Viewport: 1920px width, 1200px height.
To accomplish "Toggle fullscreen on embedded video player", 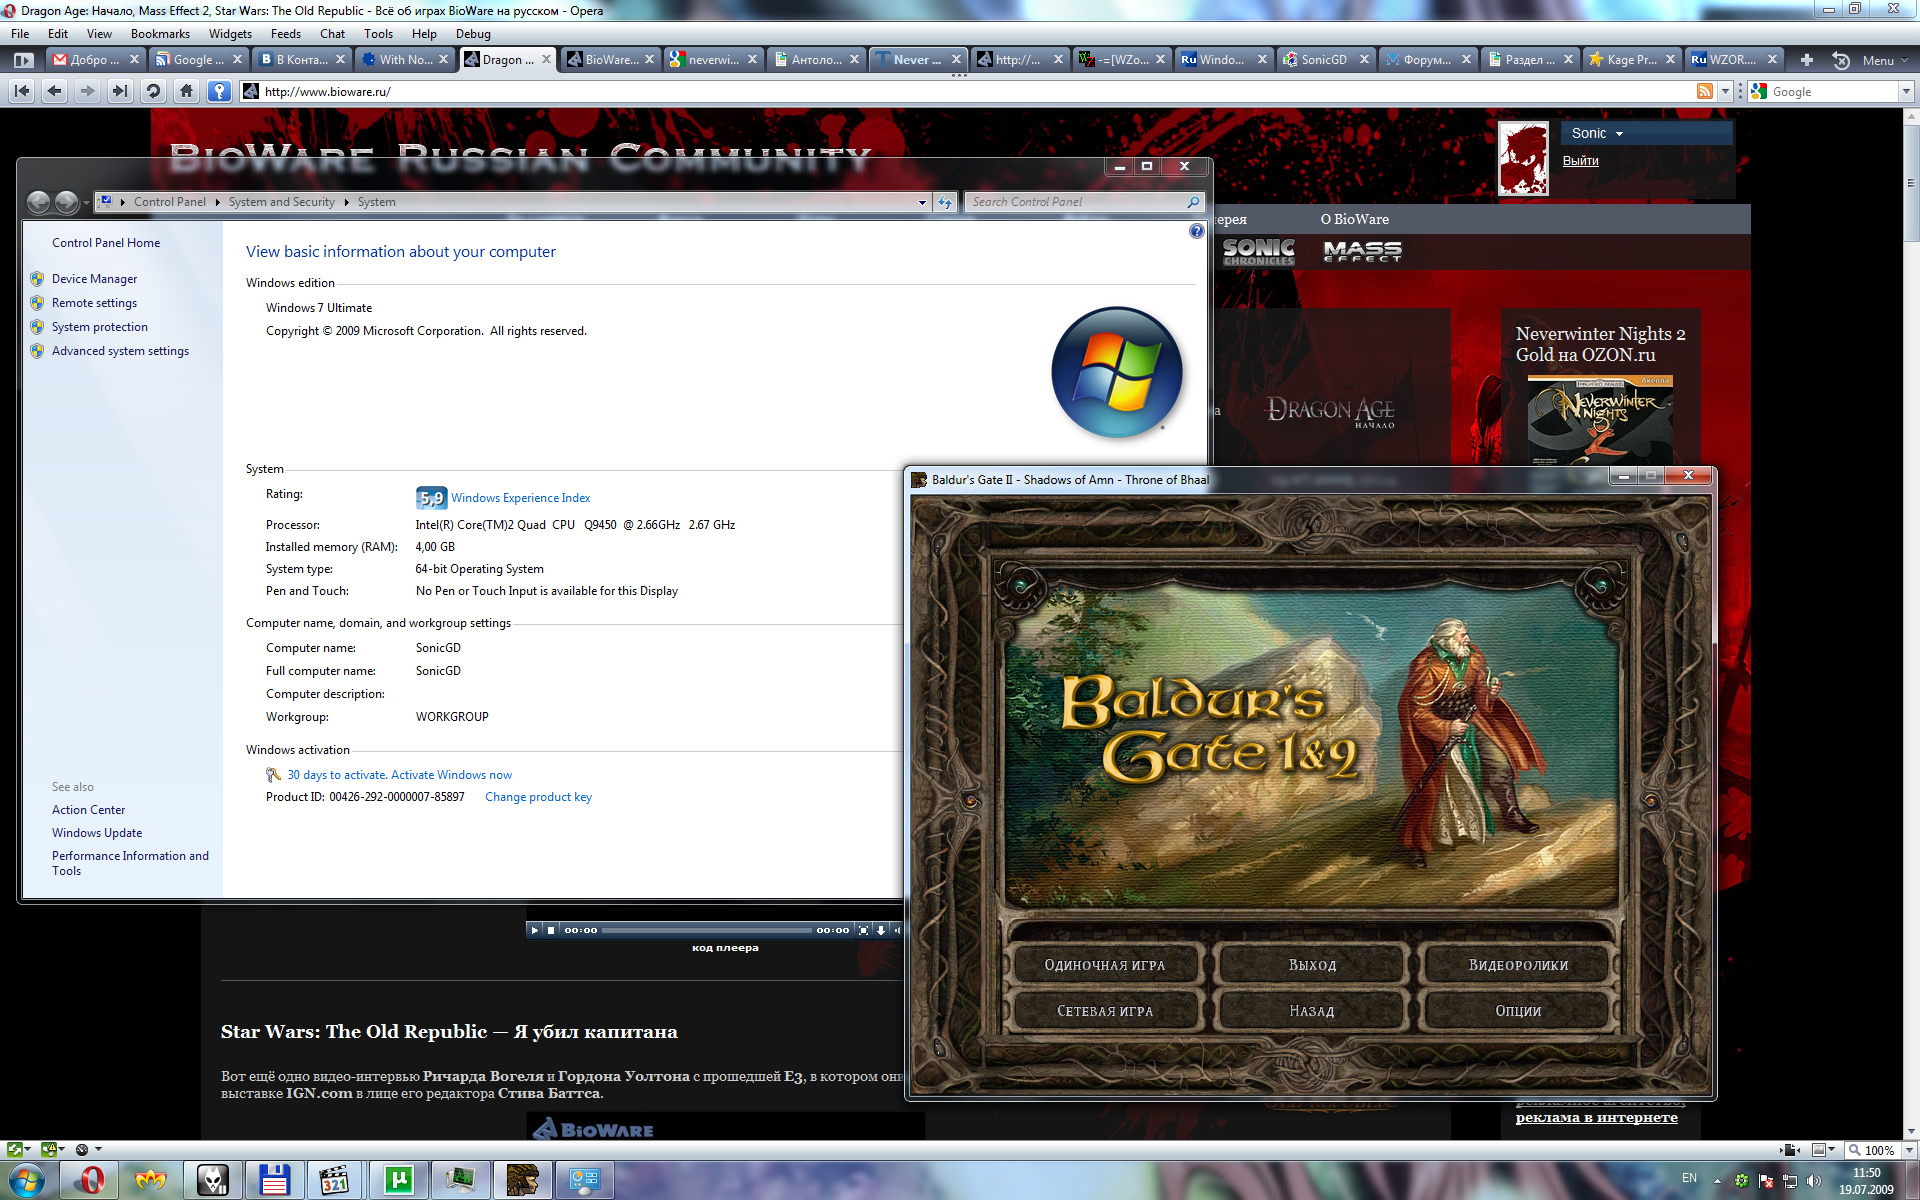I will point(864,930).
